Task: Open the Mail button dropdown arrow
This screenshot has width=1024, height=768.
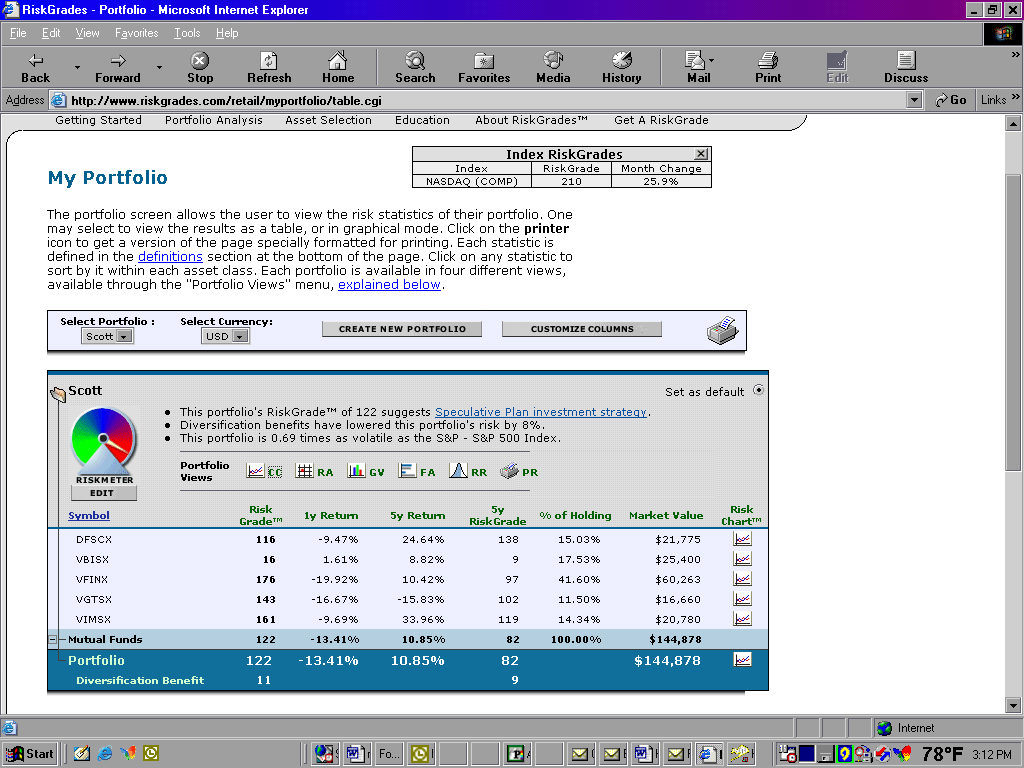Action: (x=711, y=60)
